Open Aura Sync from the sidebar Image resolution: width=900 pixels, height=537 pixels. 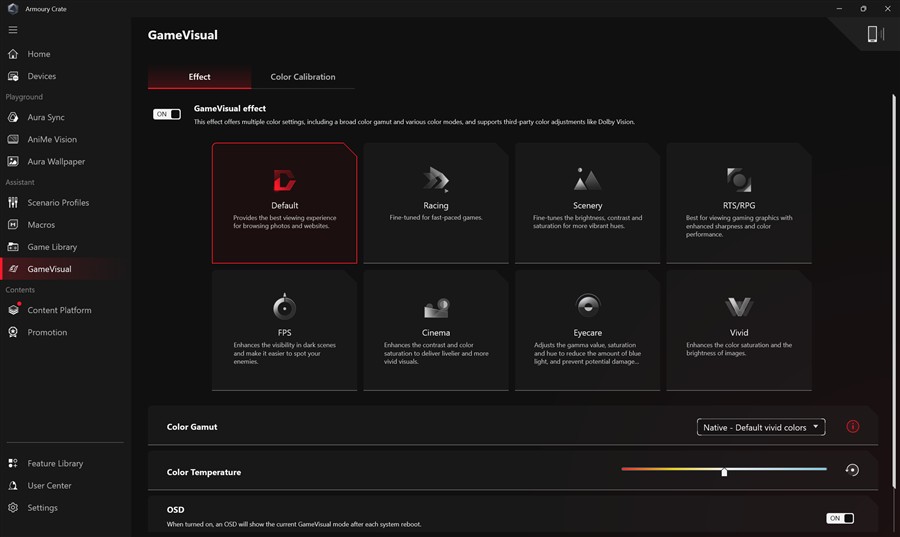tap(46, 117)
